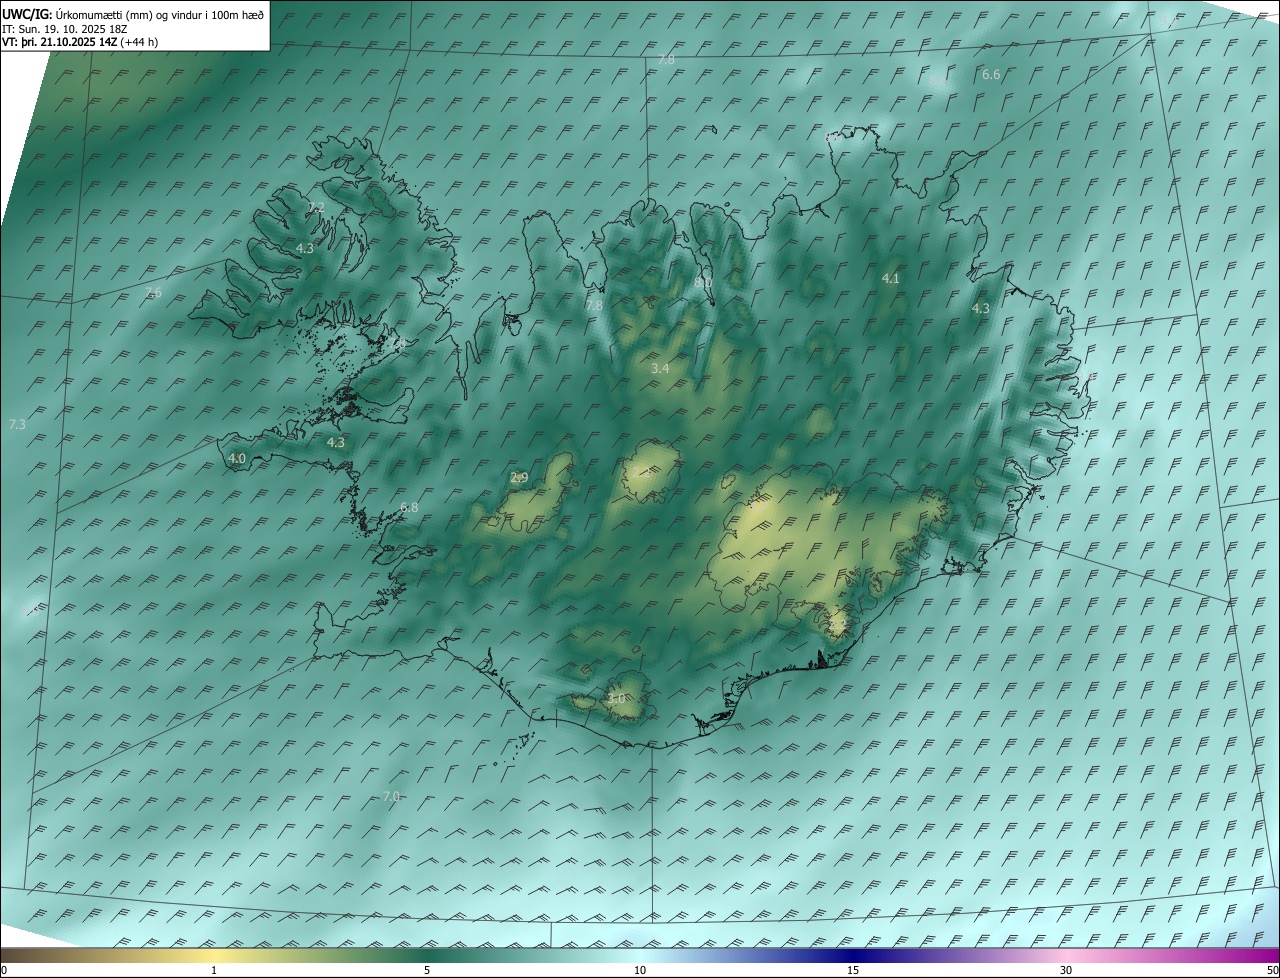
Task: Click the 6.6 value label on the map
Action: tap(991, 75)
